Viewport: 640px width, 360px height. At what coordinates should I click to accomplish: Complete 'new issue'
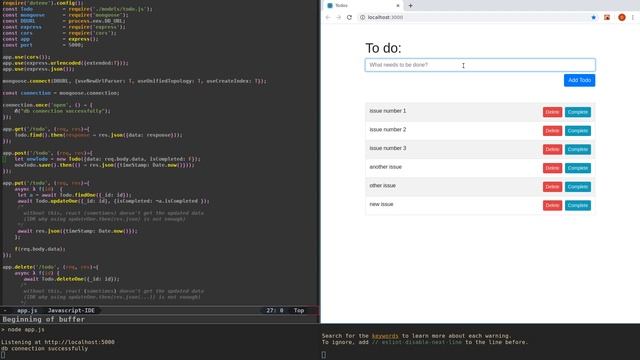[x=578, y=205]
